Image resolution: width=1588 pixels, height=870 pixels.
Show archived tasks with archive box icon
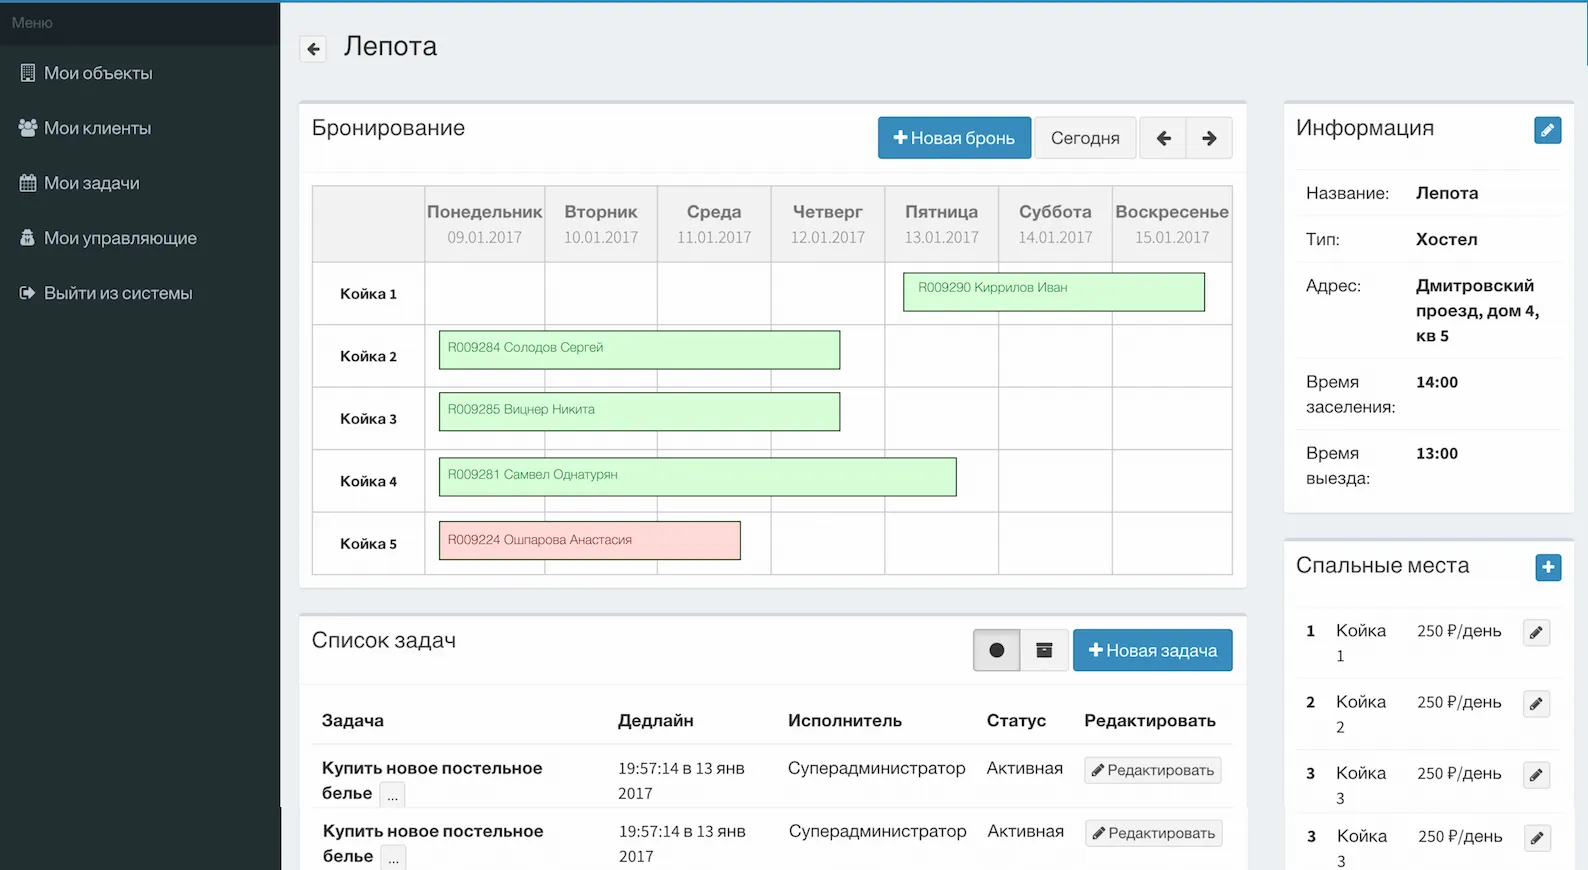(1044, 650)
